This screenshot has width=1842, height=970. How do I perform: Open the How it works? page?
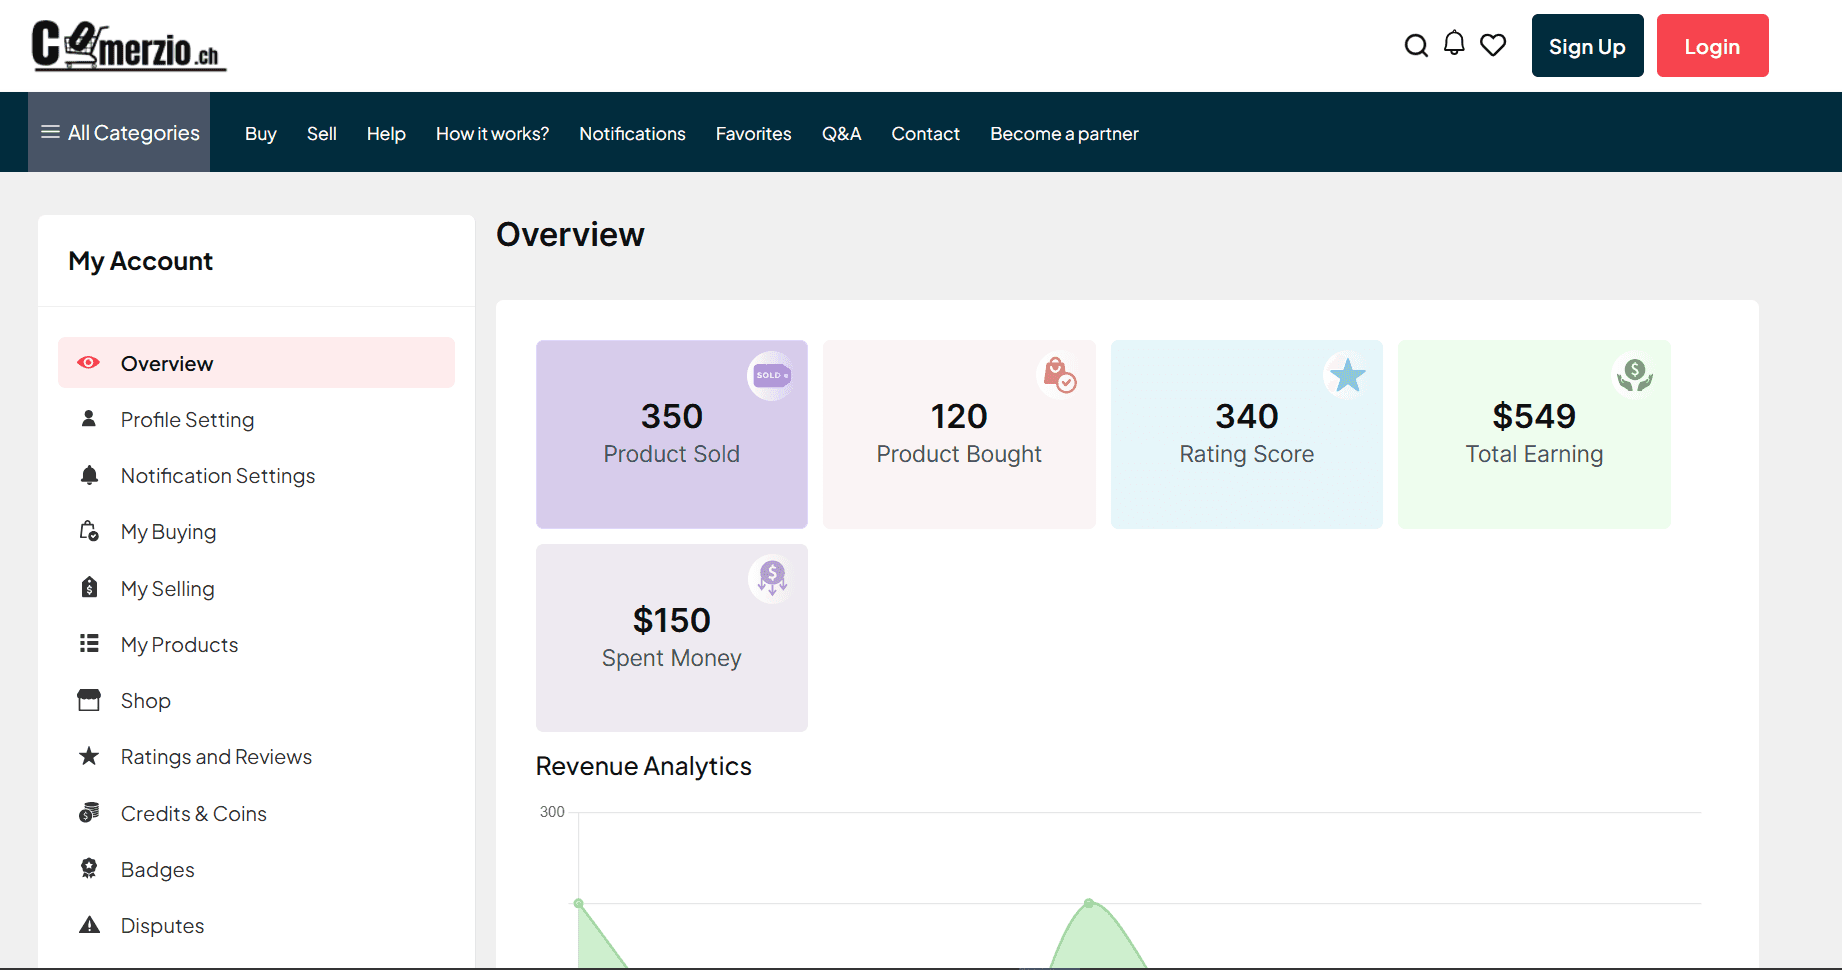click(492, 133)
